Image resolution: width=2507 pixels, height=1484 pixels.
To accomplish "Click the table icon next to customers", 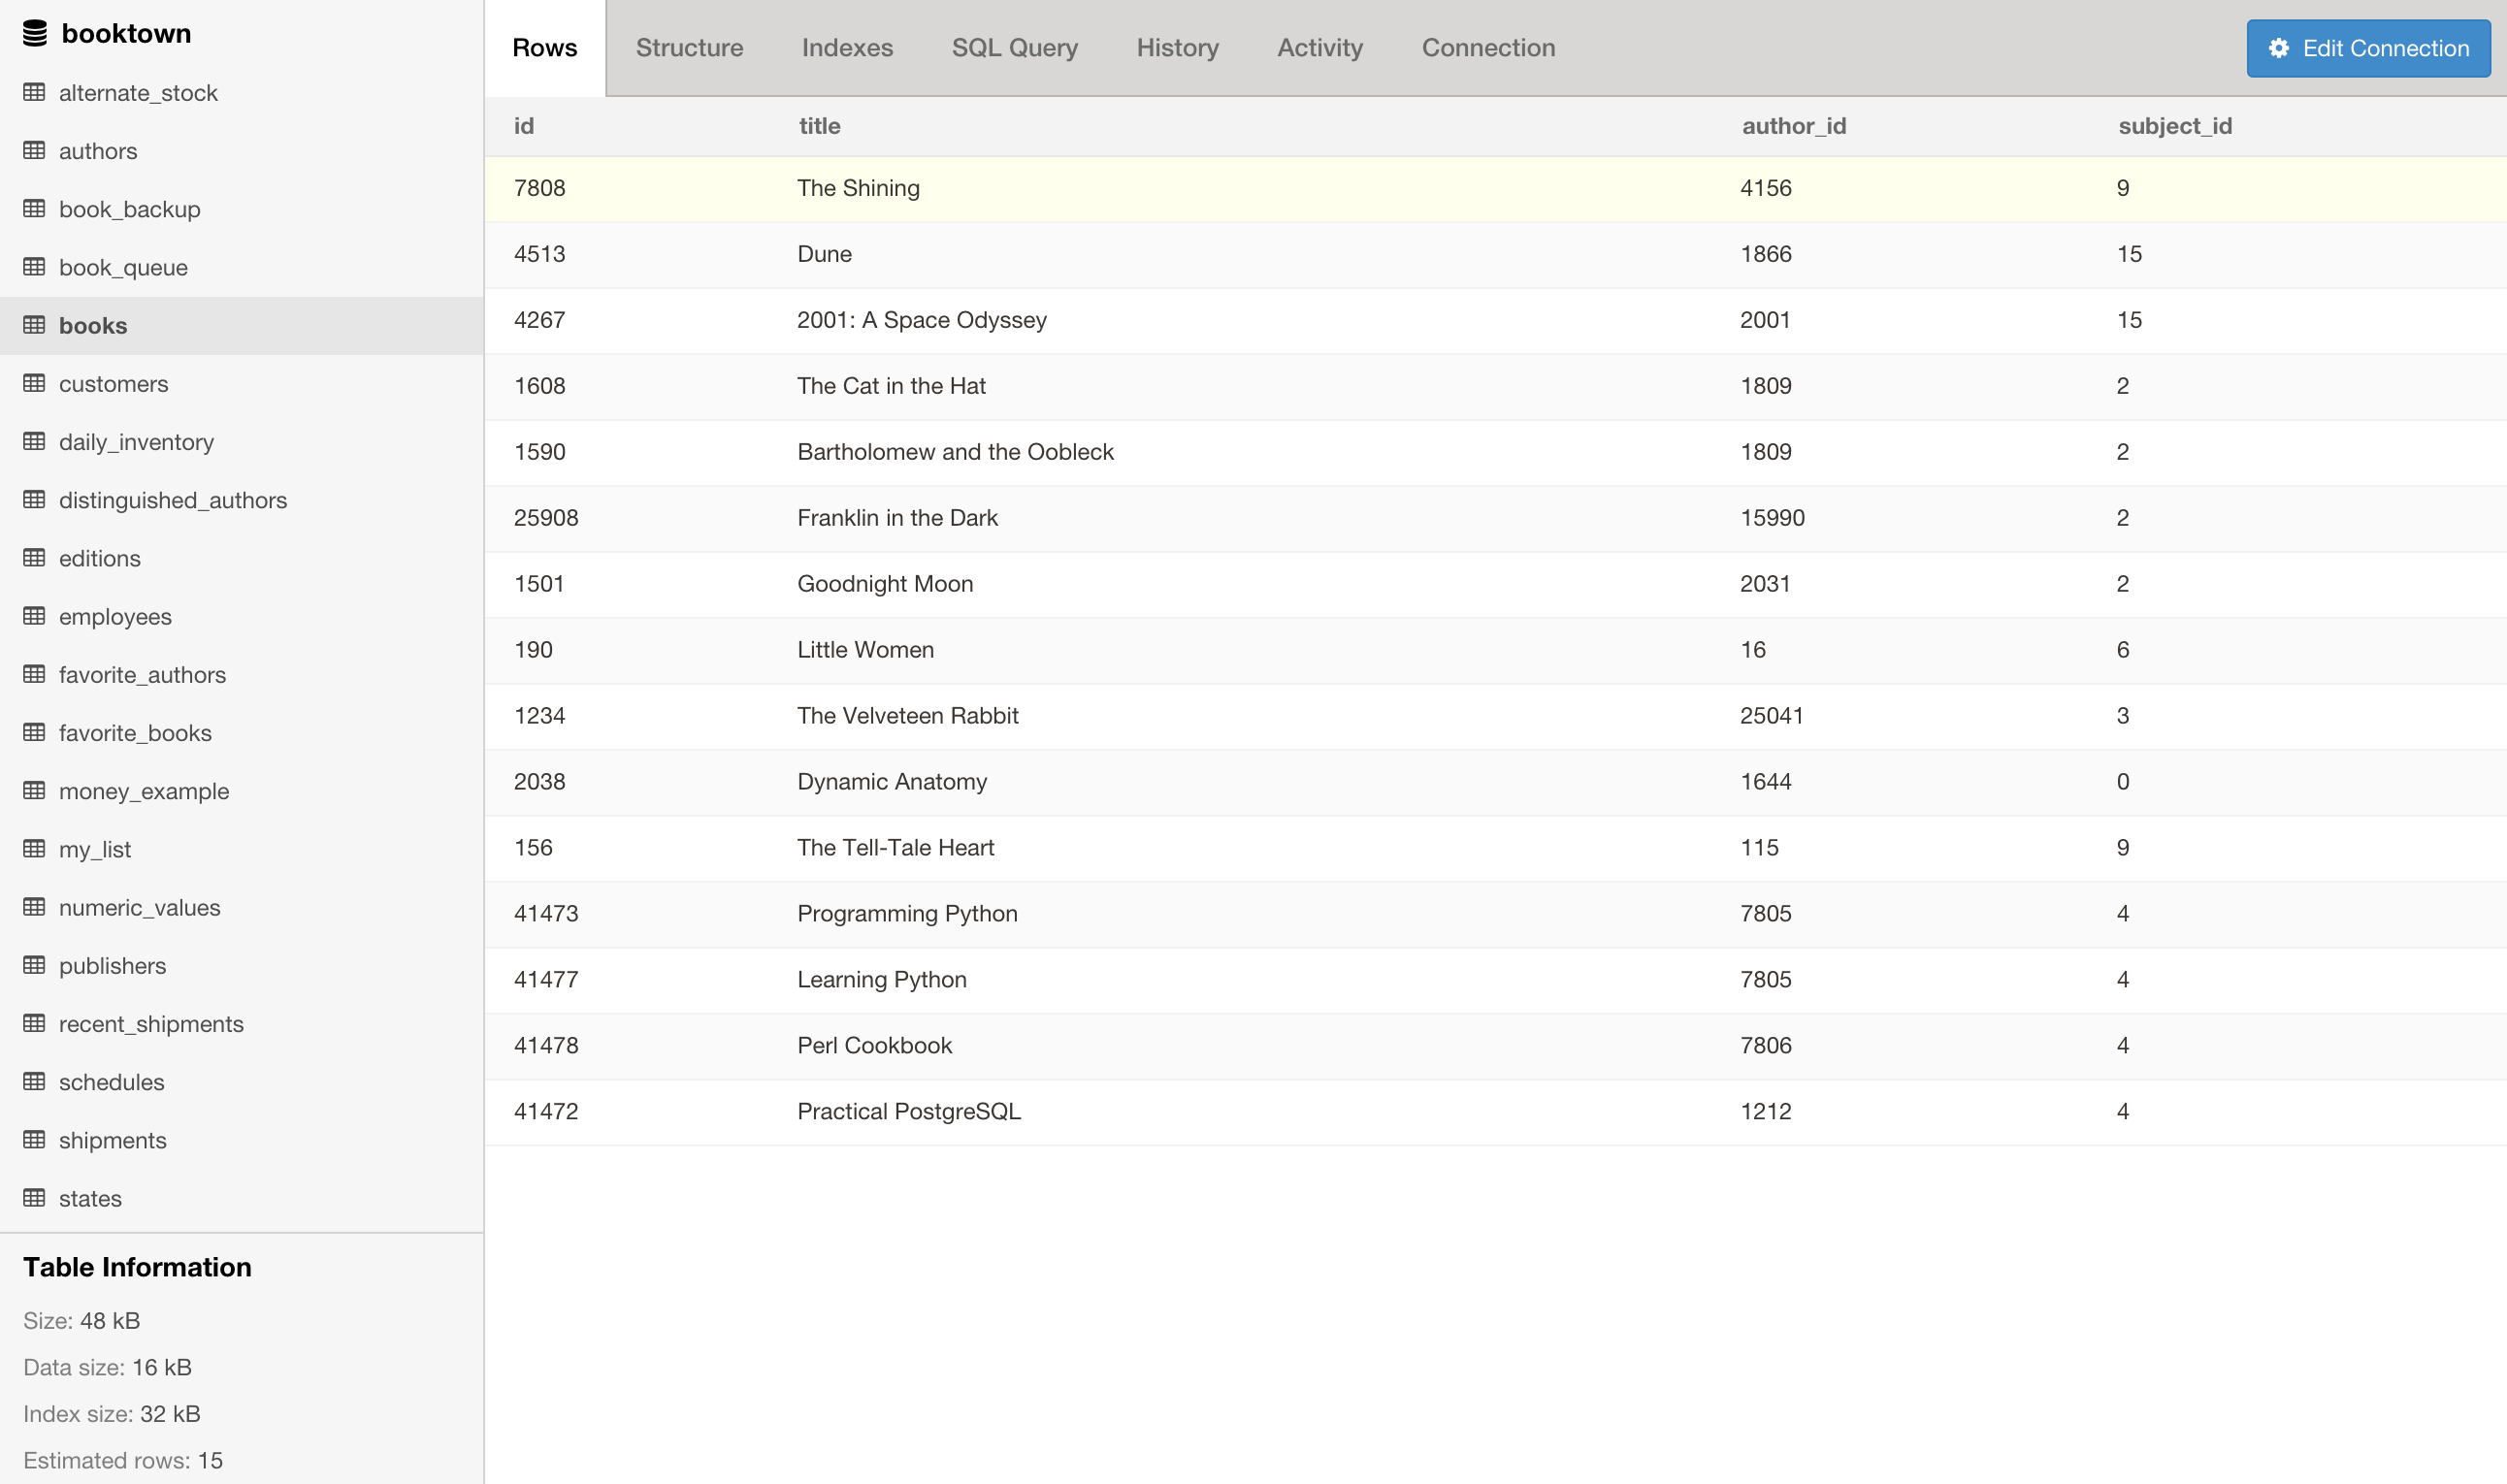I will coord(34,383).
